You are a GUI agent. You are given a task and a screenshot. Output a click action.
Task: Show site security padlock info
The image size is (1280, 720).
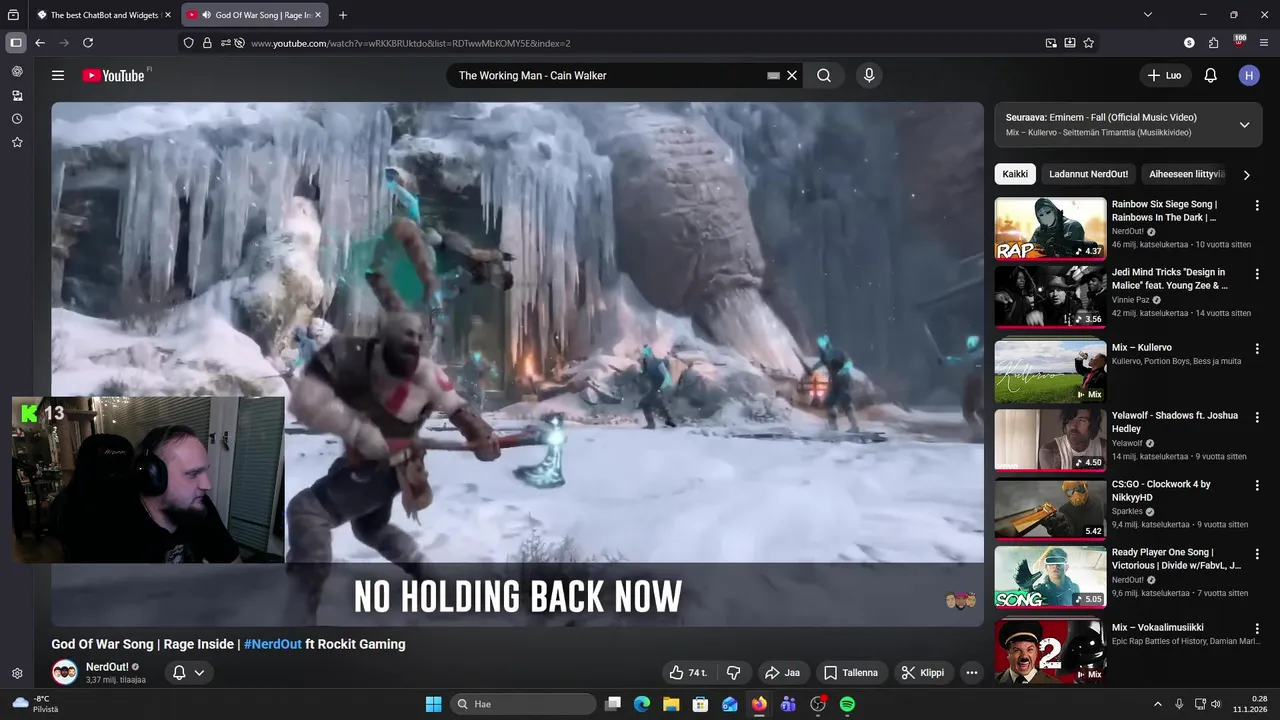(x=207, y=43)
